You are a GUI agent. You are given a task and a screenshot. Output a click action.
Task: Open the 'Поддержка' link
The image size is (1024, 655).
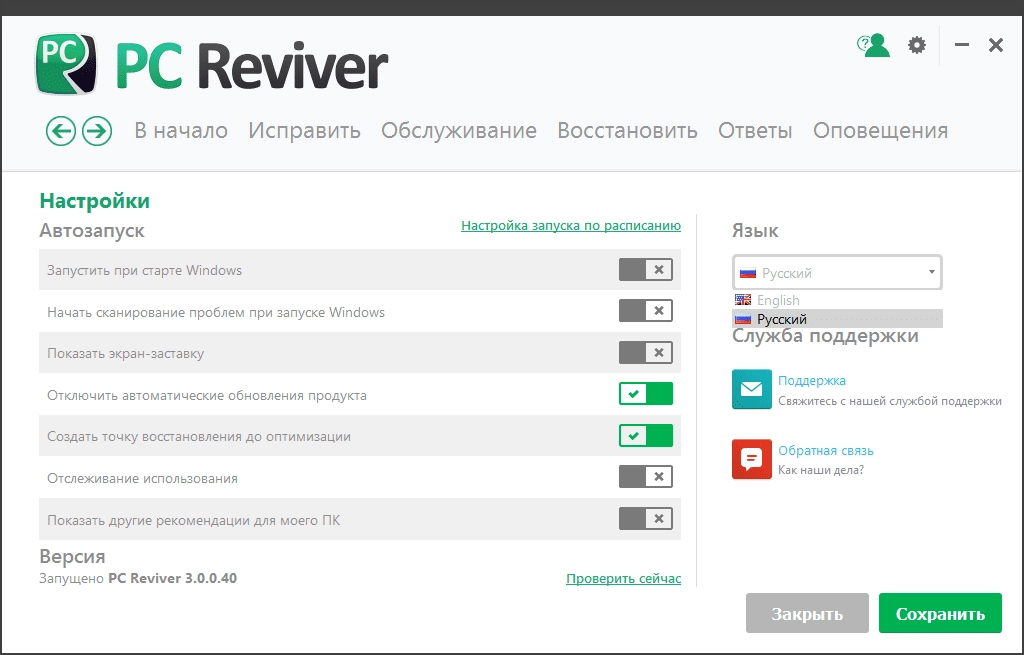coord(812,380)
